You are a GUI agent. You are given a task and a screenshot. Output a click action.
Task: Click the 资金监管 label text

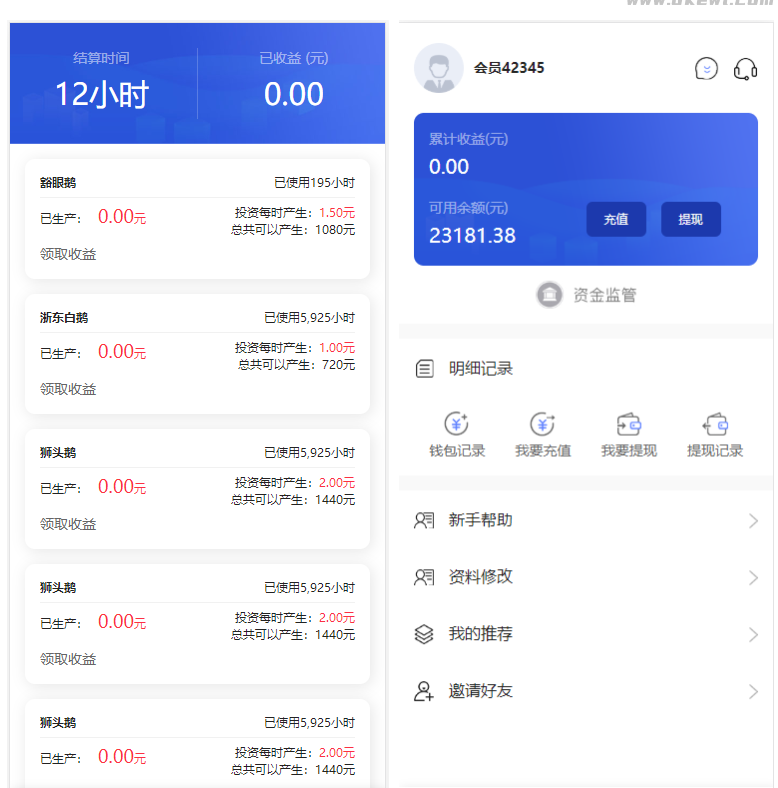pos(605,295)
